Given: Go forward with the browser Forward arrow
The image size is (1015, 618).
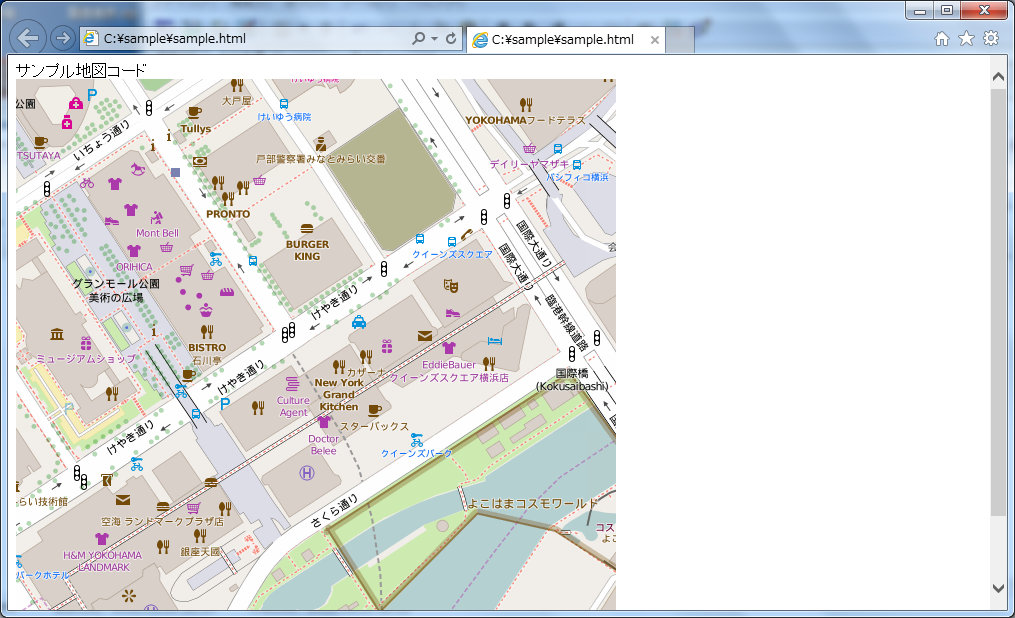Looking at the screenshot, I should (x=62, y=38).
